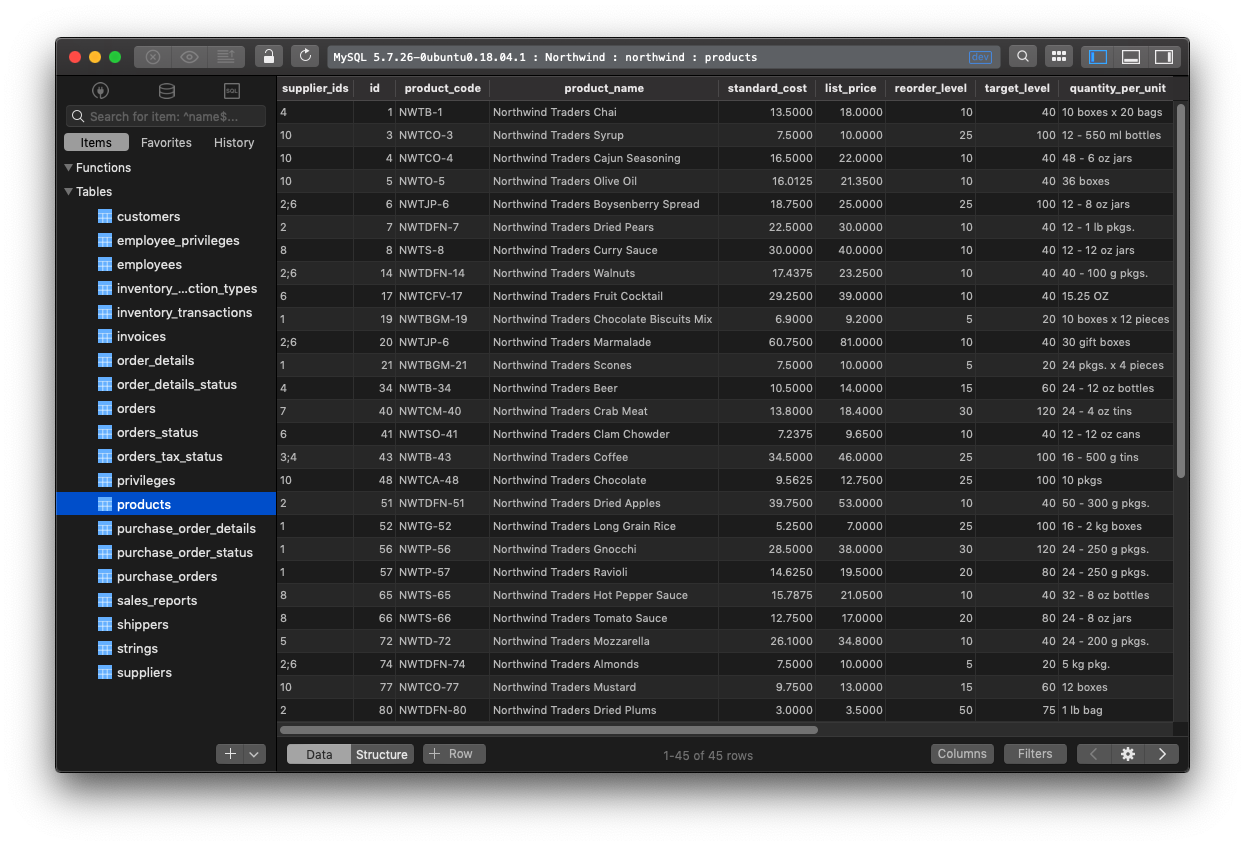Screen dimensions: 1245x846
Task: Expand the Functions tree section
Action: click(x=69, y=167)
